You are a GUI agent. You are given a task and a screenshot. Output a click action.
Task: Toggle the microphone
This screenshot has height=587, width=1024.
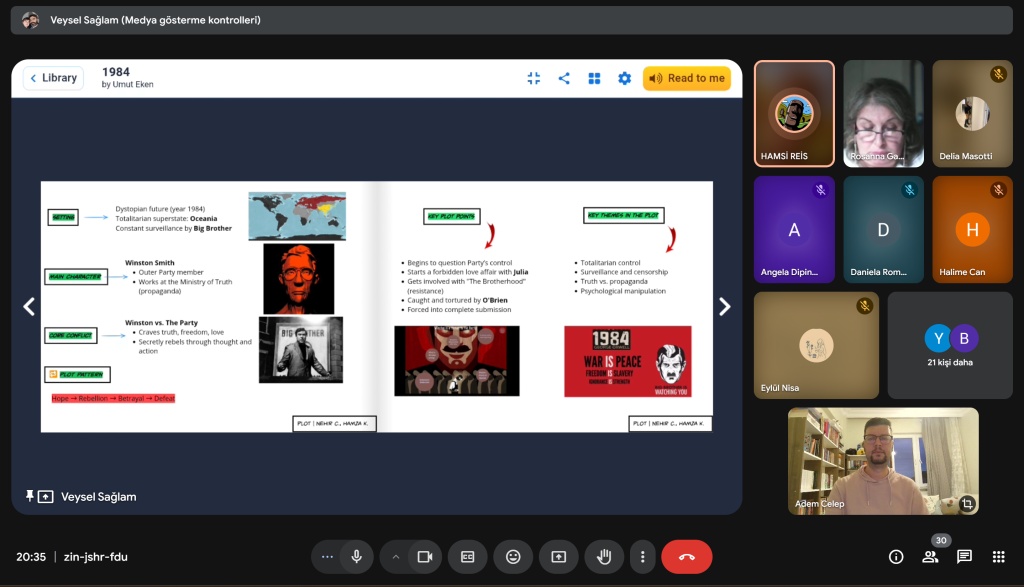click(x=357, y=557)
